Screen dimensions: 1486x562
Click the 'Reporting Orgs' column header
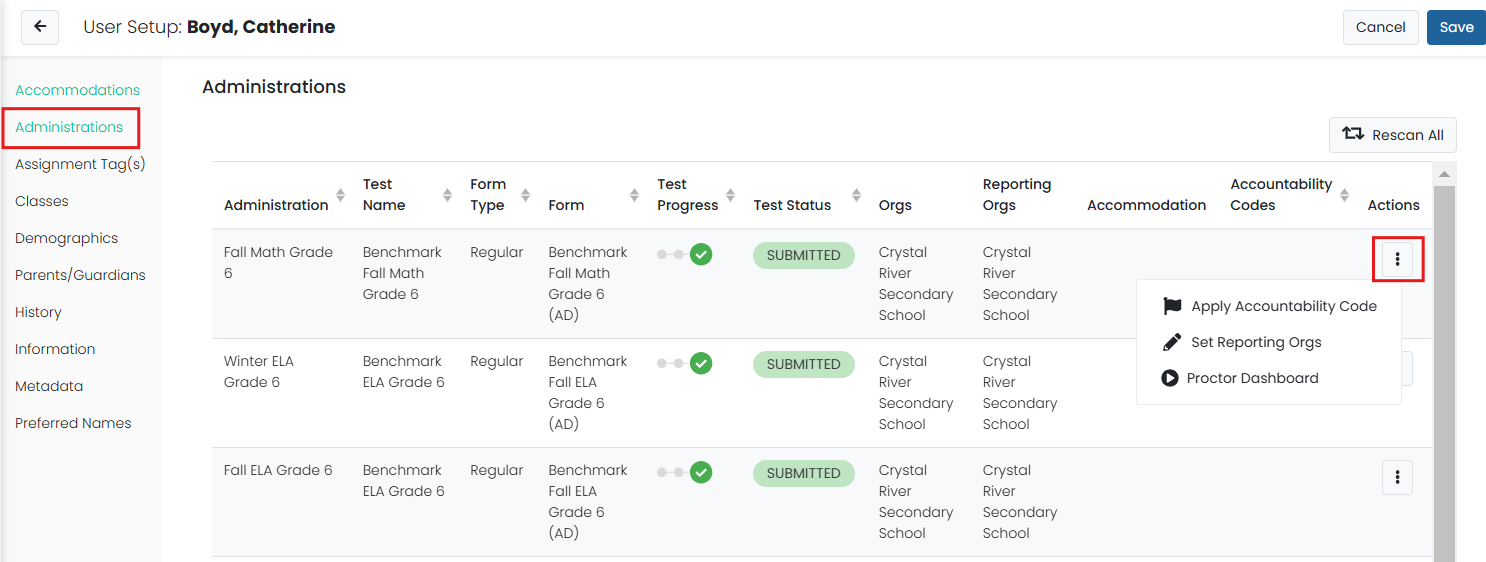coord(1017,195)
